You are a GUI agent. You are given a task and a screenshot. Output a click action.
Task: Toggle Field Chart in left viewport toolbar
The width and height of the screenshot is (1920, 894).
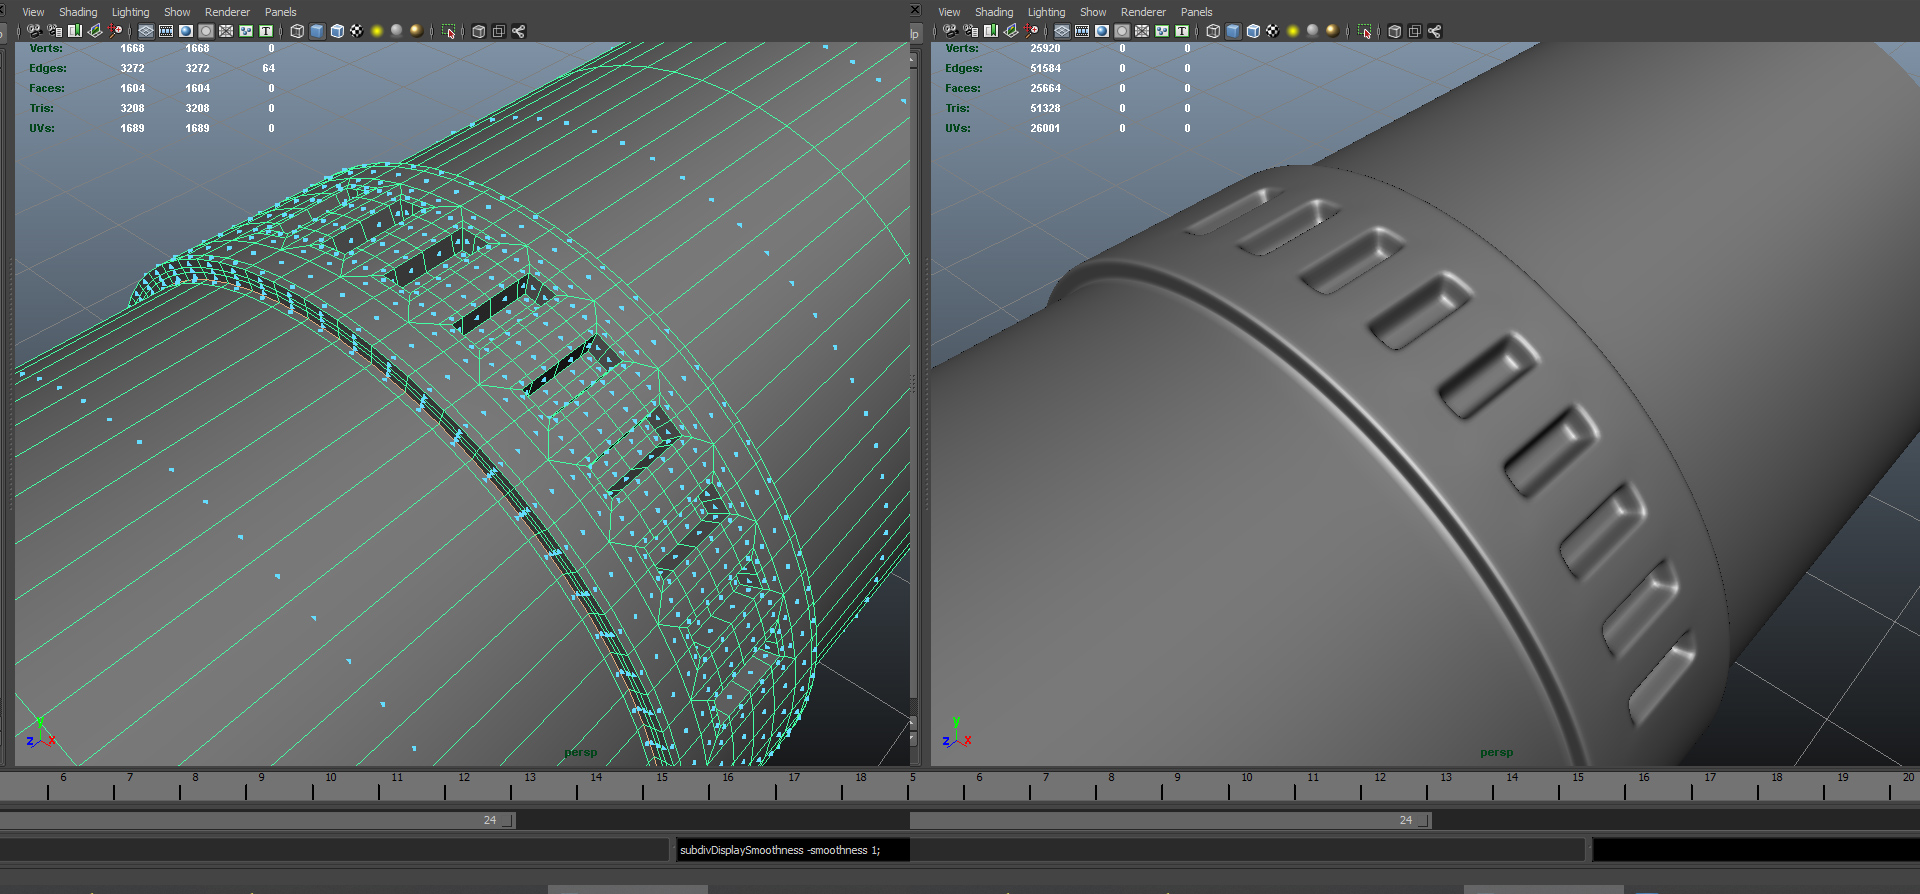(226, 31)
